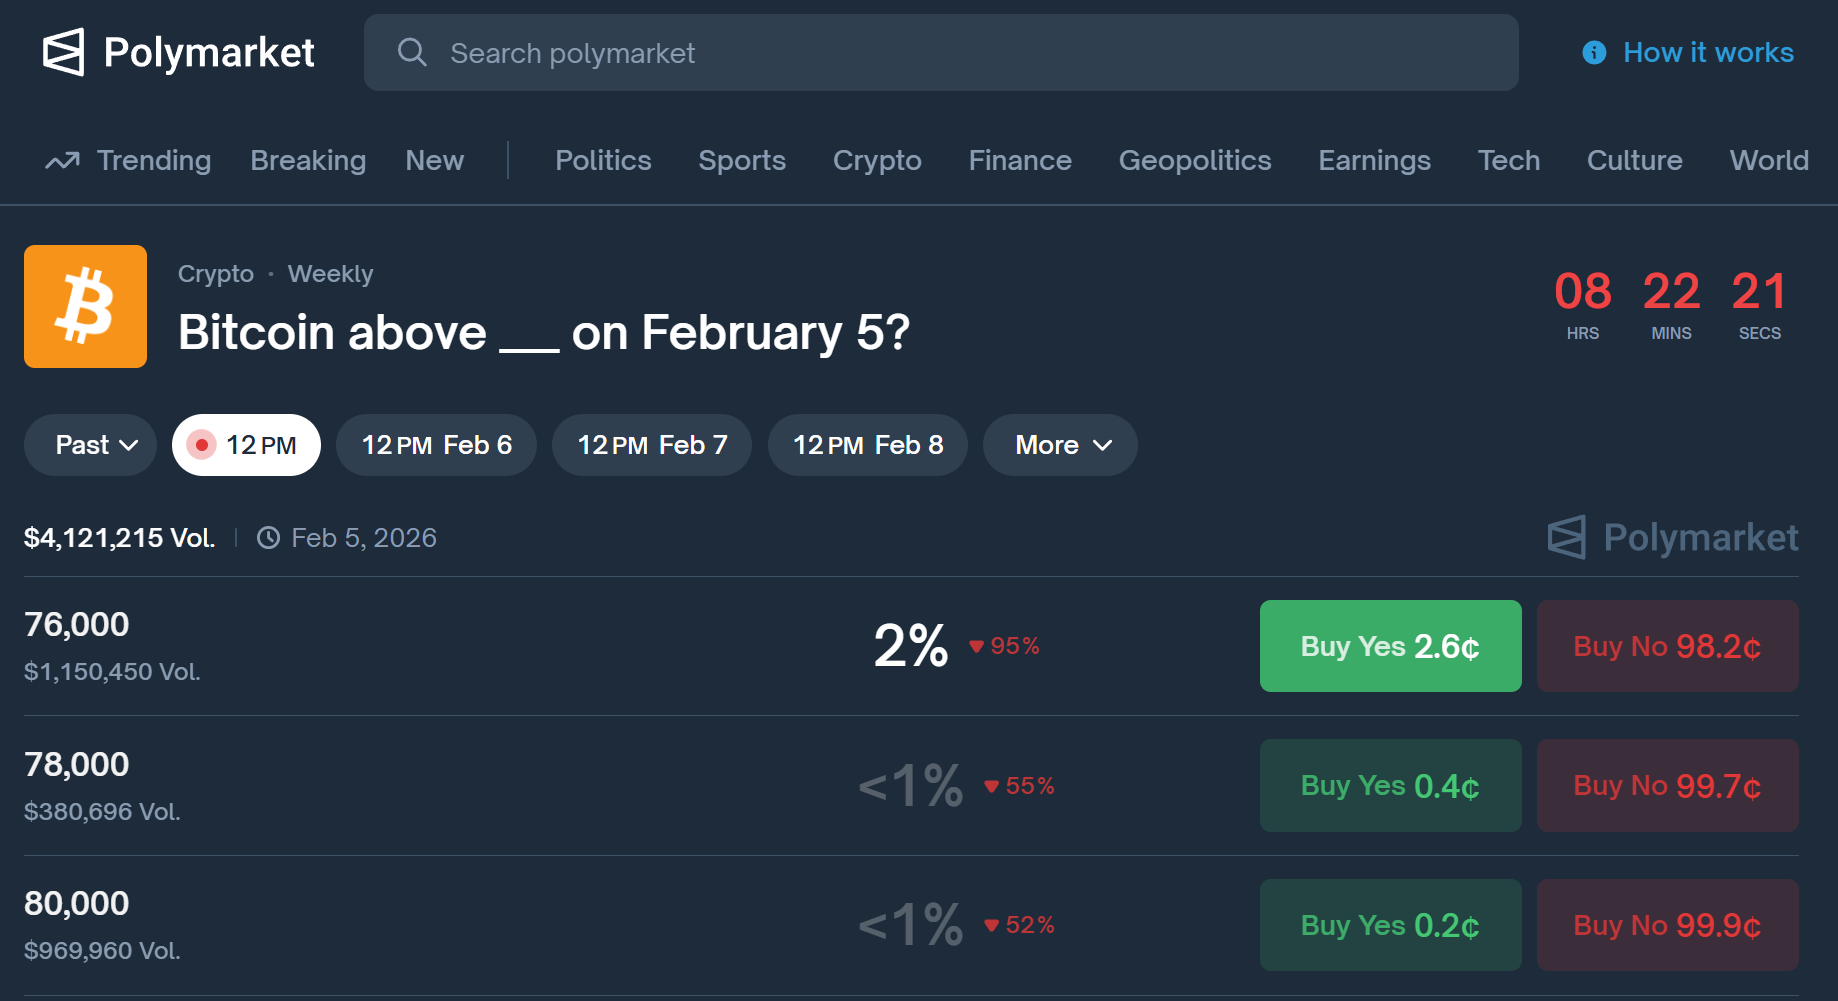1838x1001 pixels.
Task: Open the How it works link
Action: [x=1708, y=52]
